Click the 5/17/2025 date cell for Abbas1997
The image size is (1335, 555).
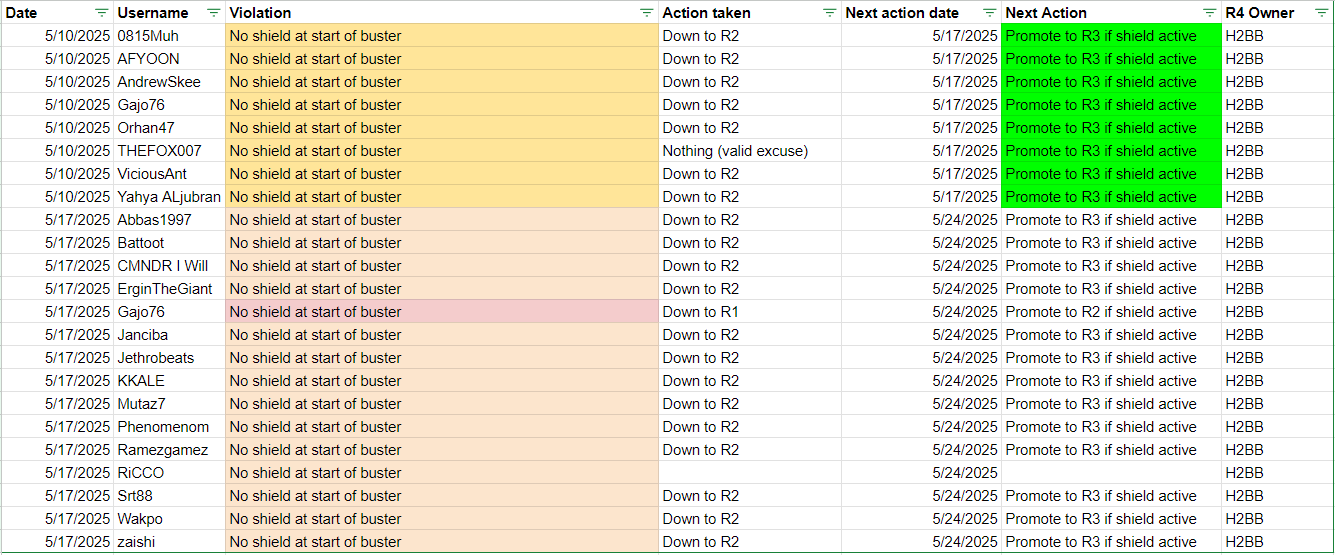[57, 220]
